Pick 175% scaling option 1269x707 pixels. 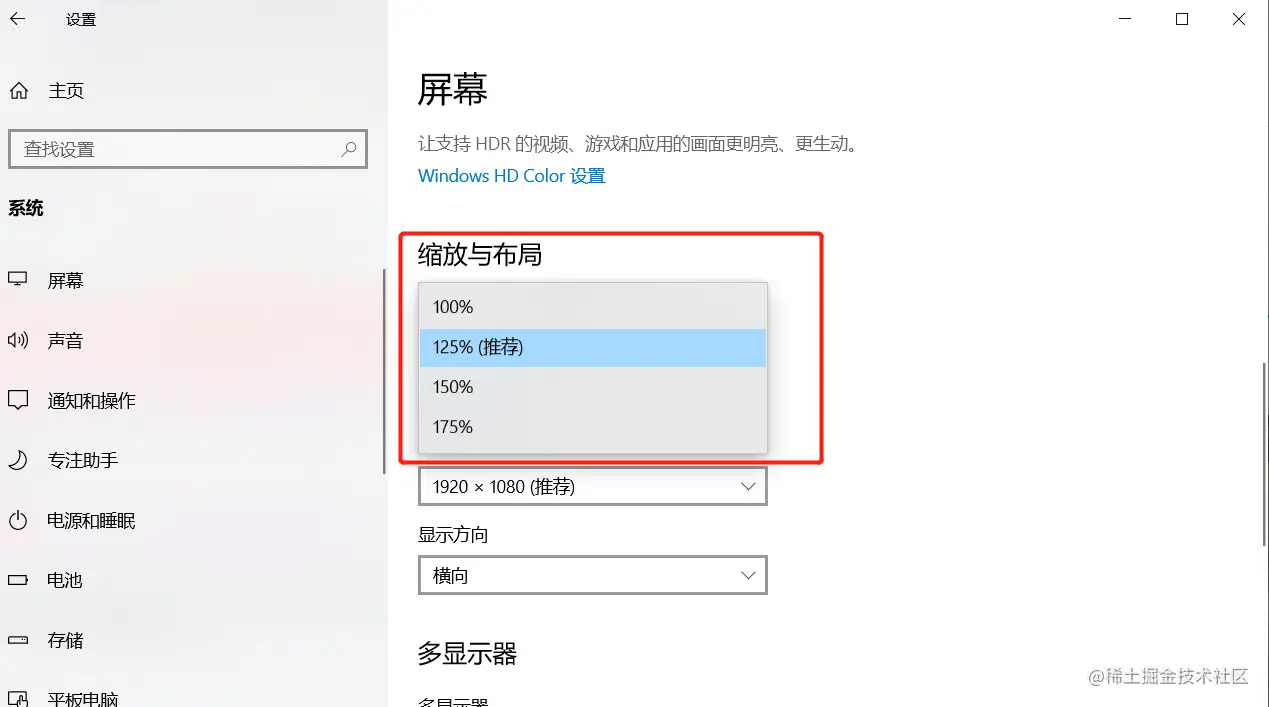point(593,427)
